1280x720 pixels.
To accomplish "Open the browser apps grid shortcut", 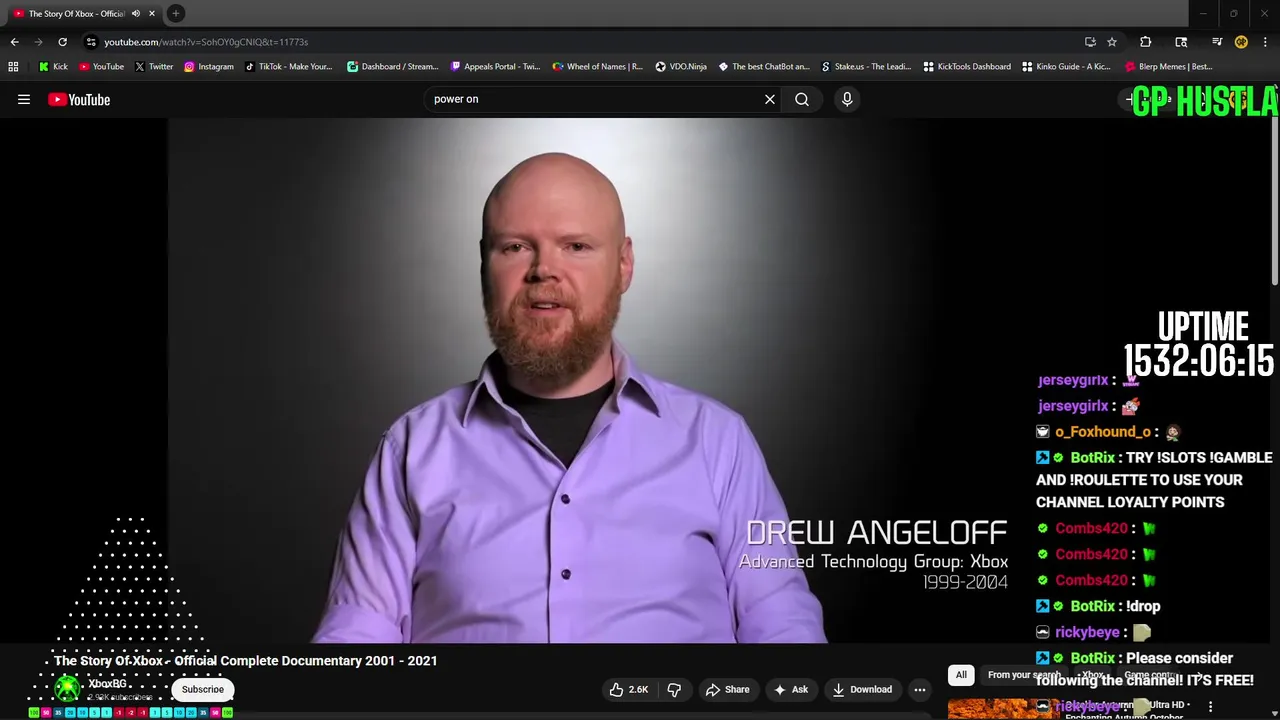I will (x=13, y=67).
